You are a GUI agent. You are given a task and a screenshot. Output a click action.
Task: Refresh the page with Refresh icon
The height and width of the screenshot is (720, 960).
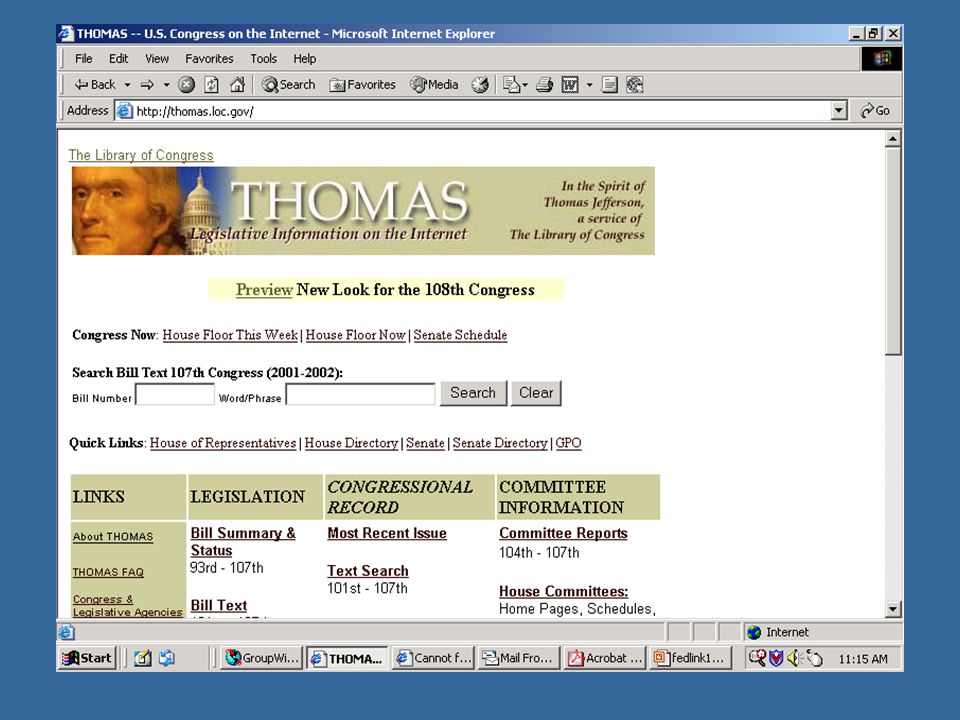click(211, 84)
